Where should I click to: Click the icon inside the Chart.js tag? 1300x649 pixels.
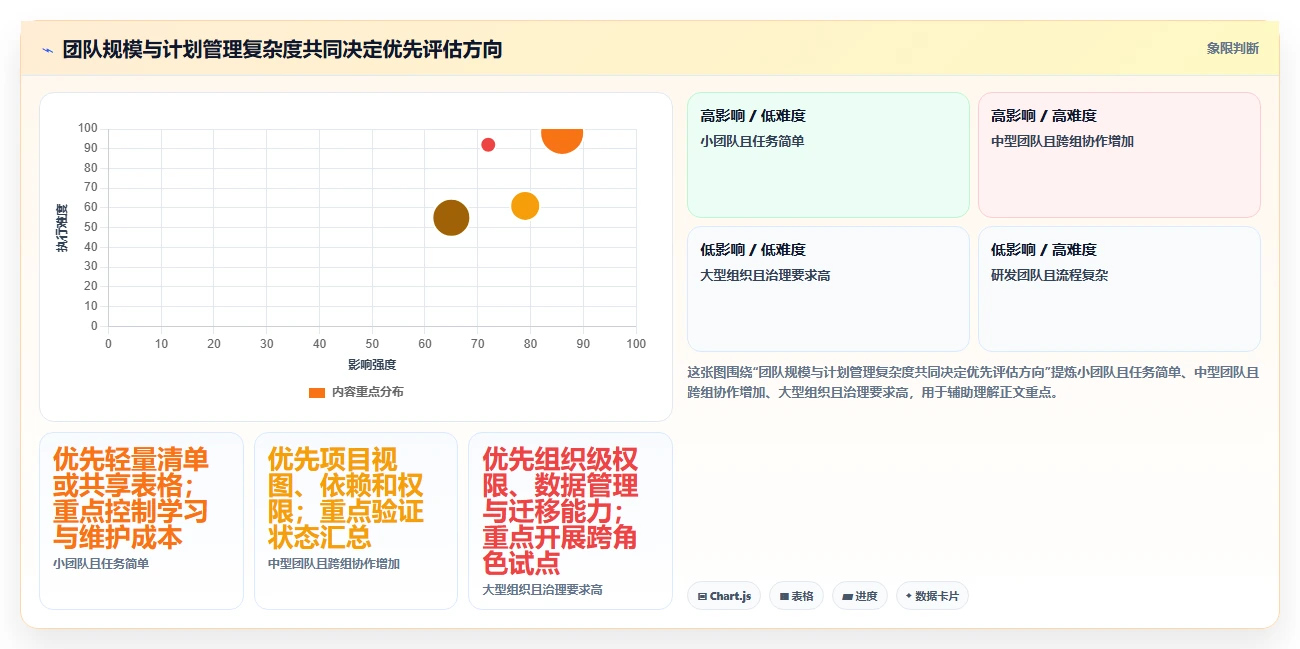(x=703, y=596)
